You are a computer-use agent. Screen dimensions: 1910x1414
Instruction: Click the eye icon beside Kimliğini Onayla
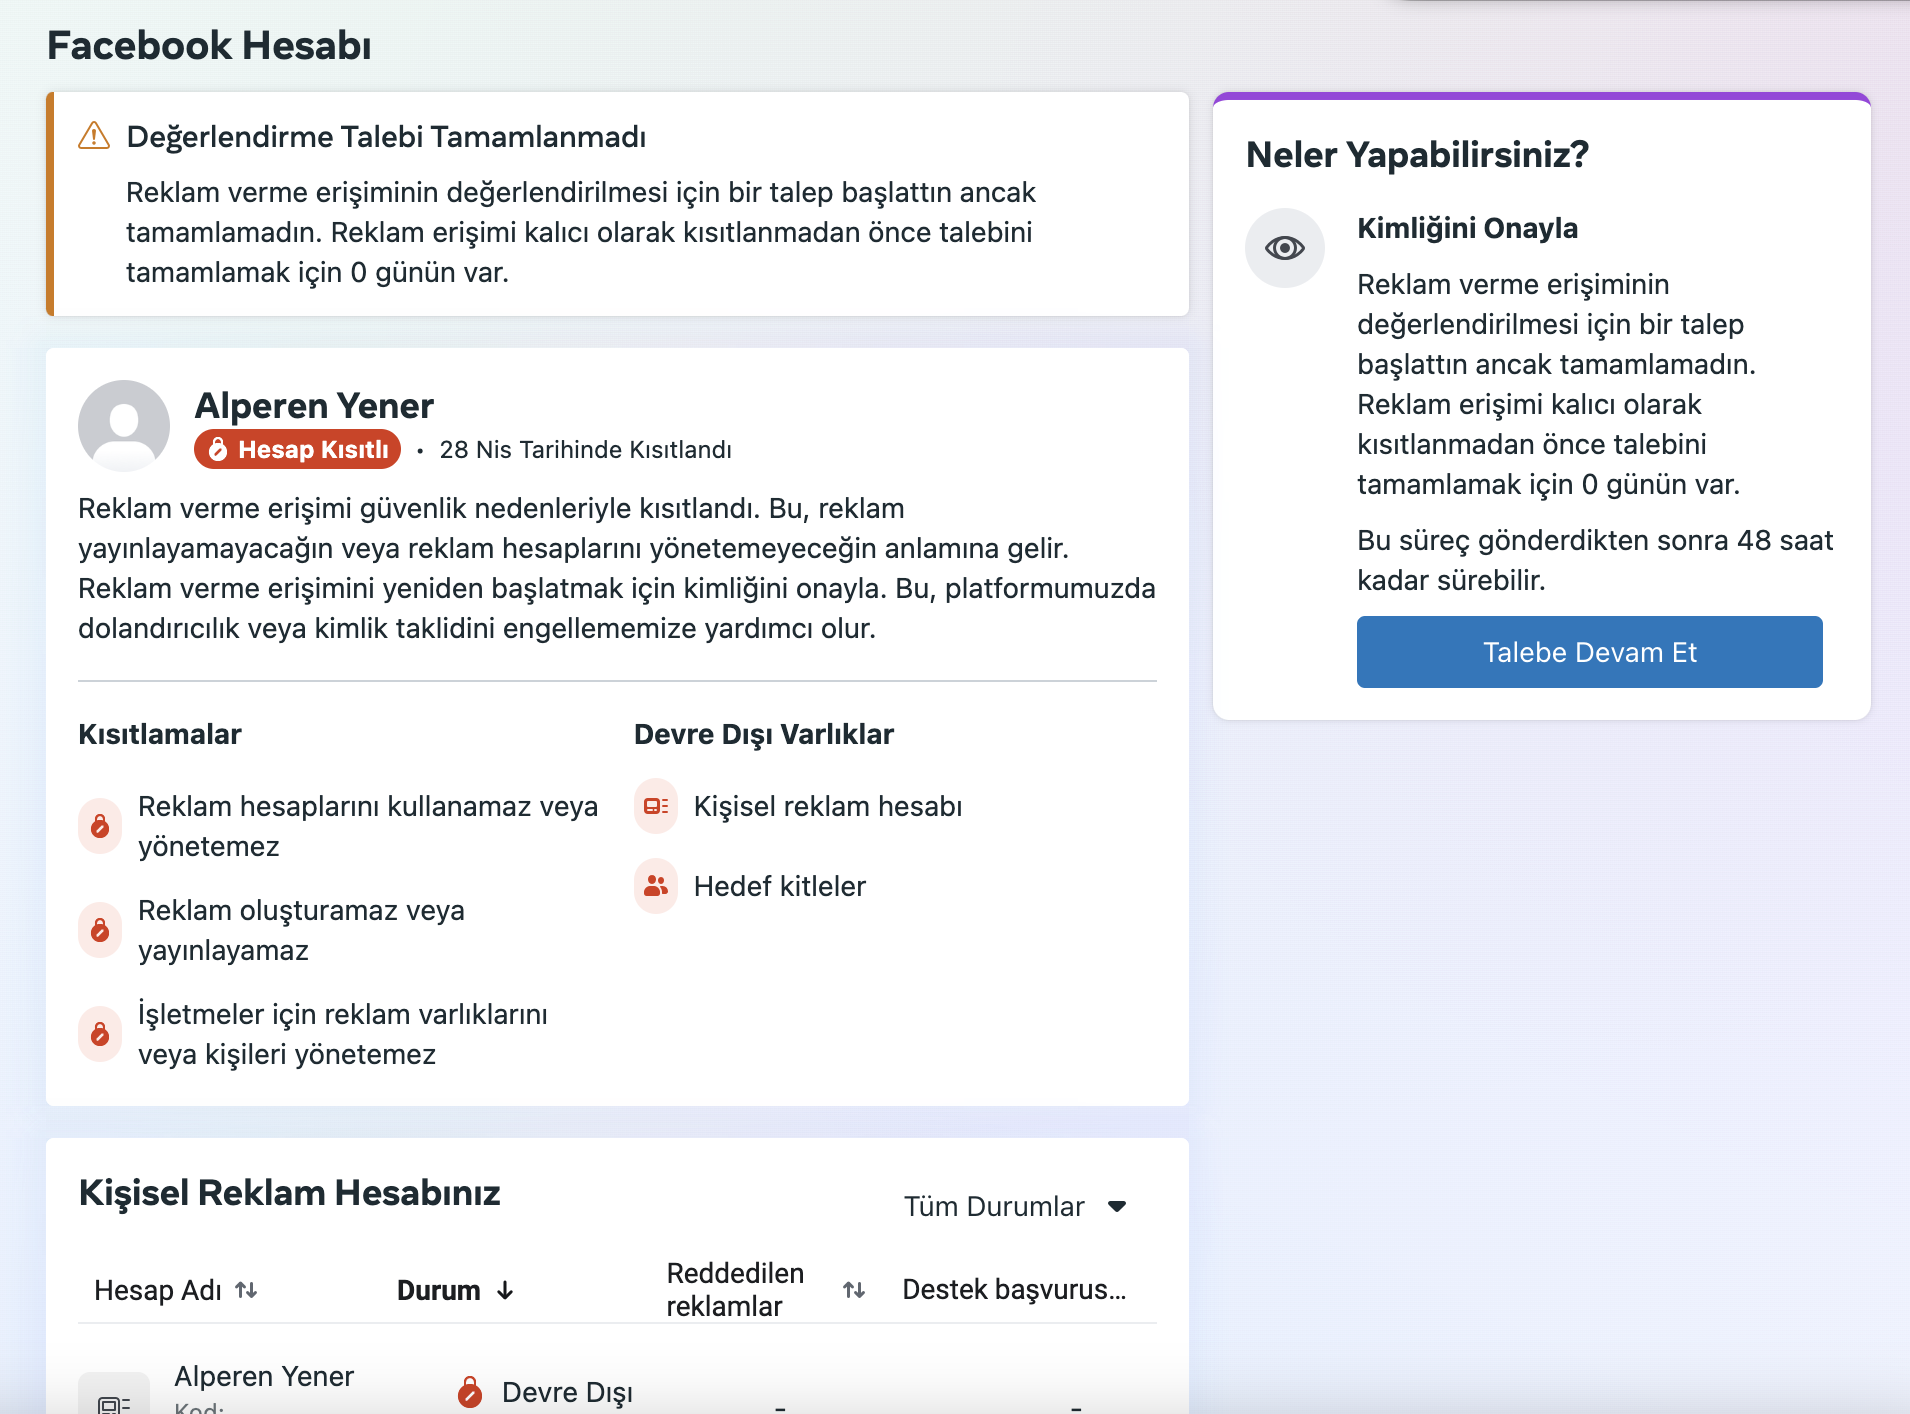(x=1285, y=248)
